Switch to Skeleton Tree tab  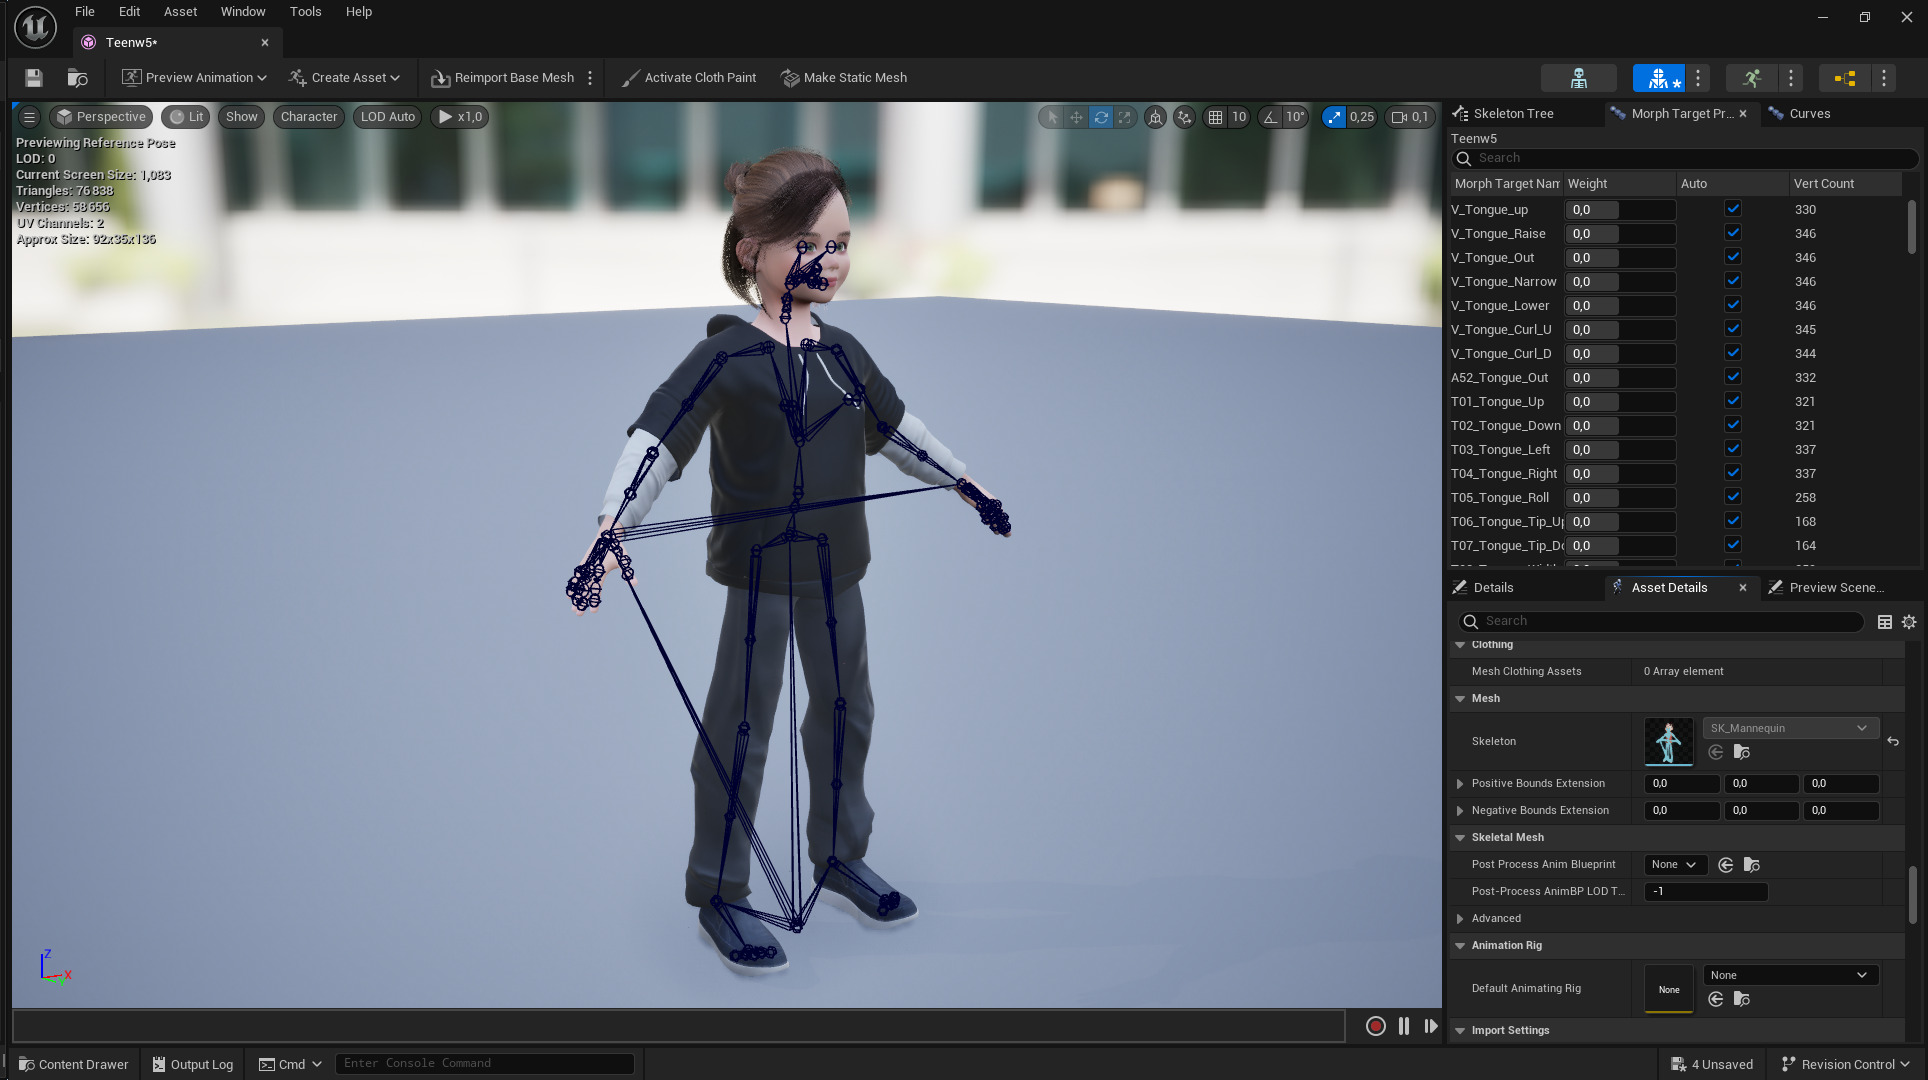[1513, 114]
